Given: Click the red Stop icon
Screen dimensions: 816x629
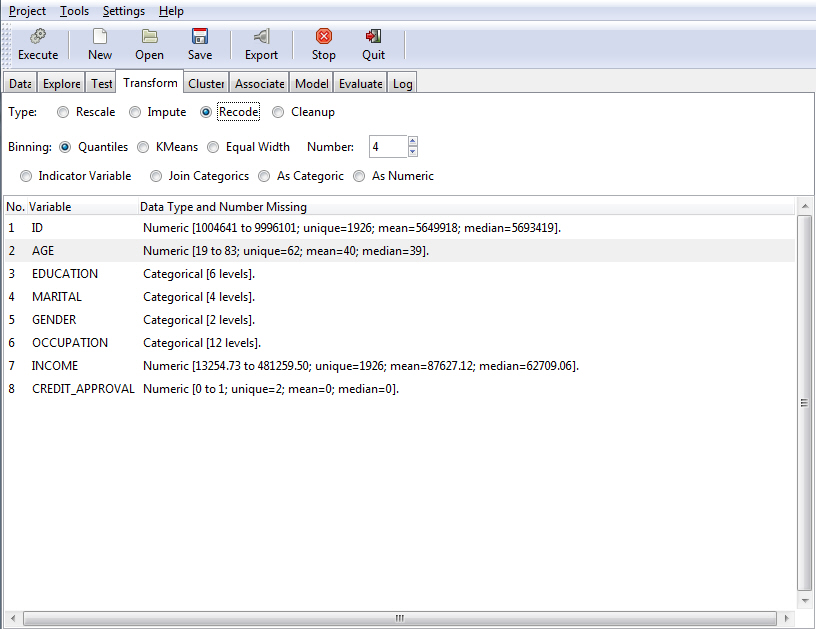Looking at the screenshot, I should 323,36.
